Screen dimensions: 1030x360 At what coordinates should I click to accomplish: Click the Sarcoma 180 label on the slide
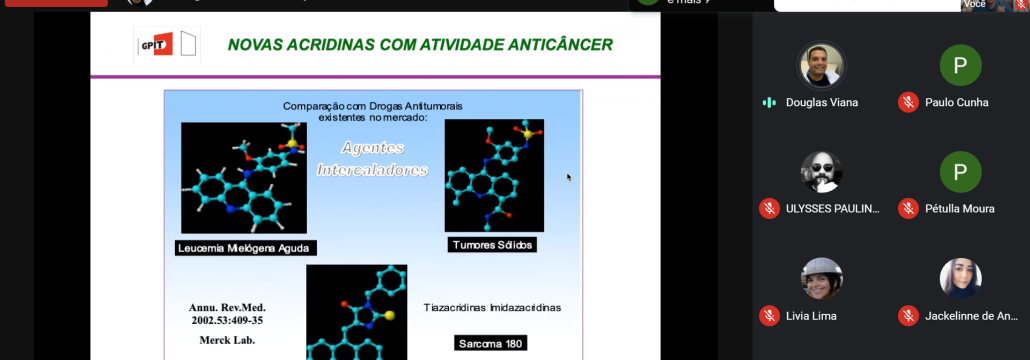click(491, 343)
